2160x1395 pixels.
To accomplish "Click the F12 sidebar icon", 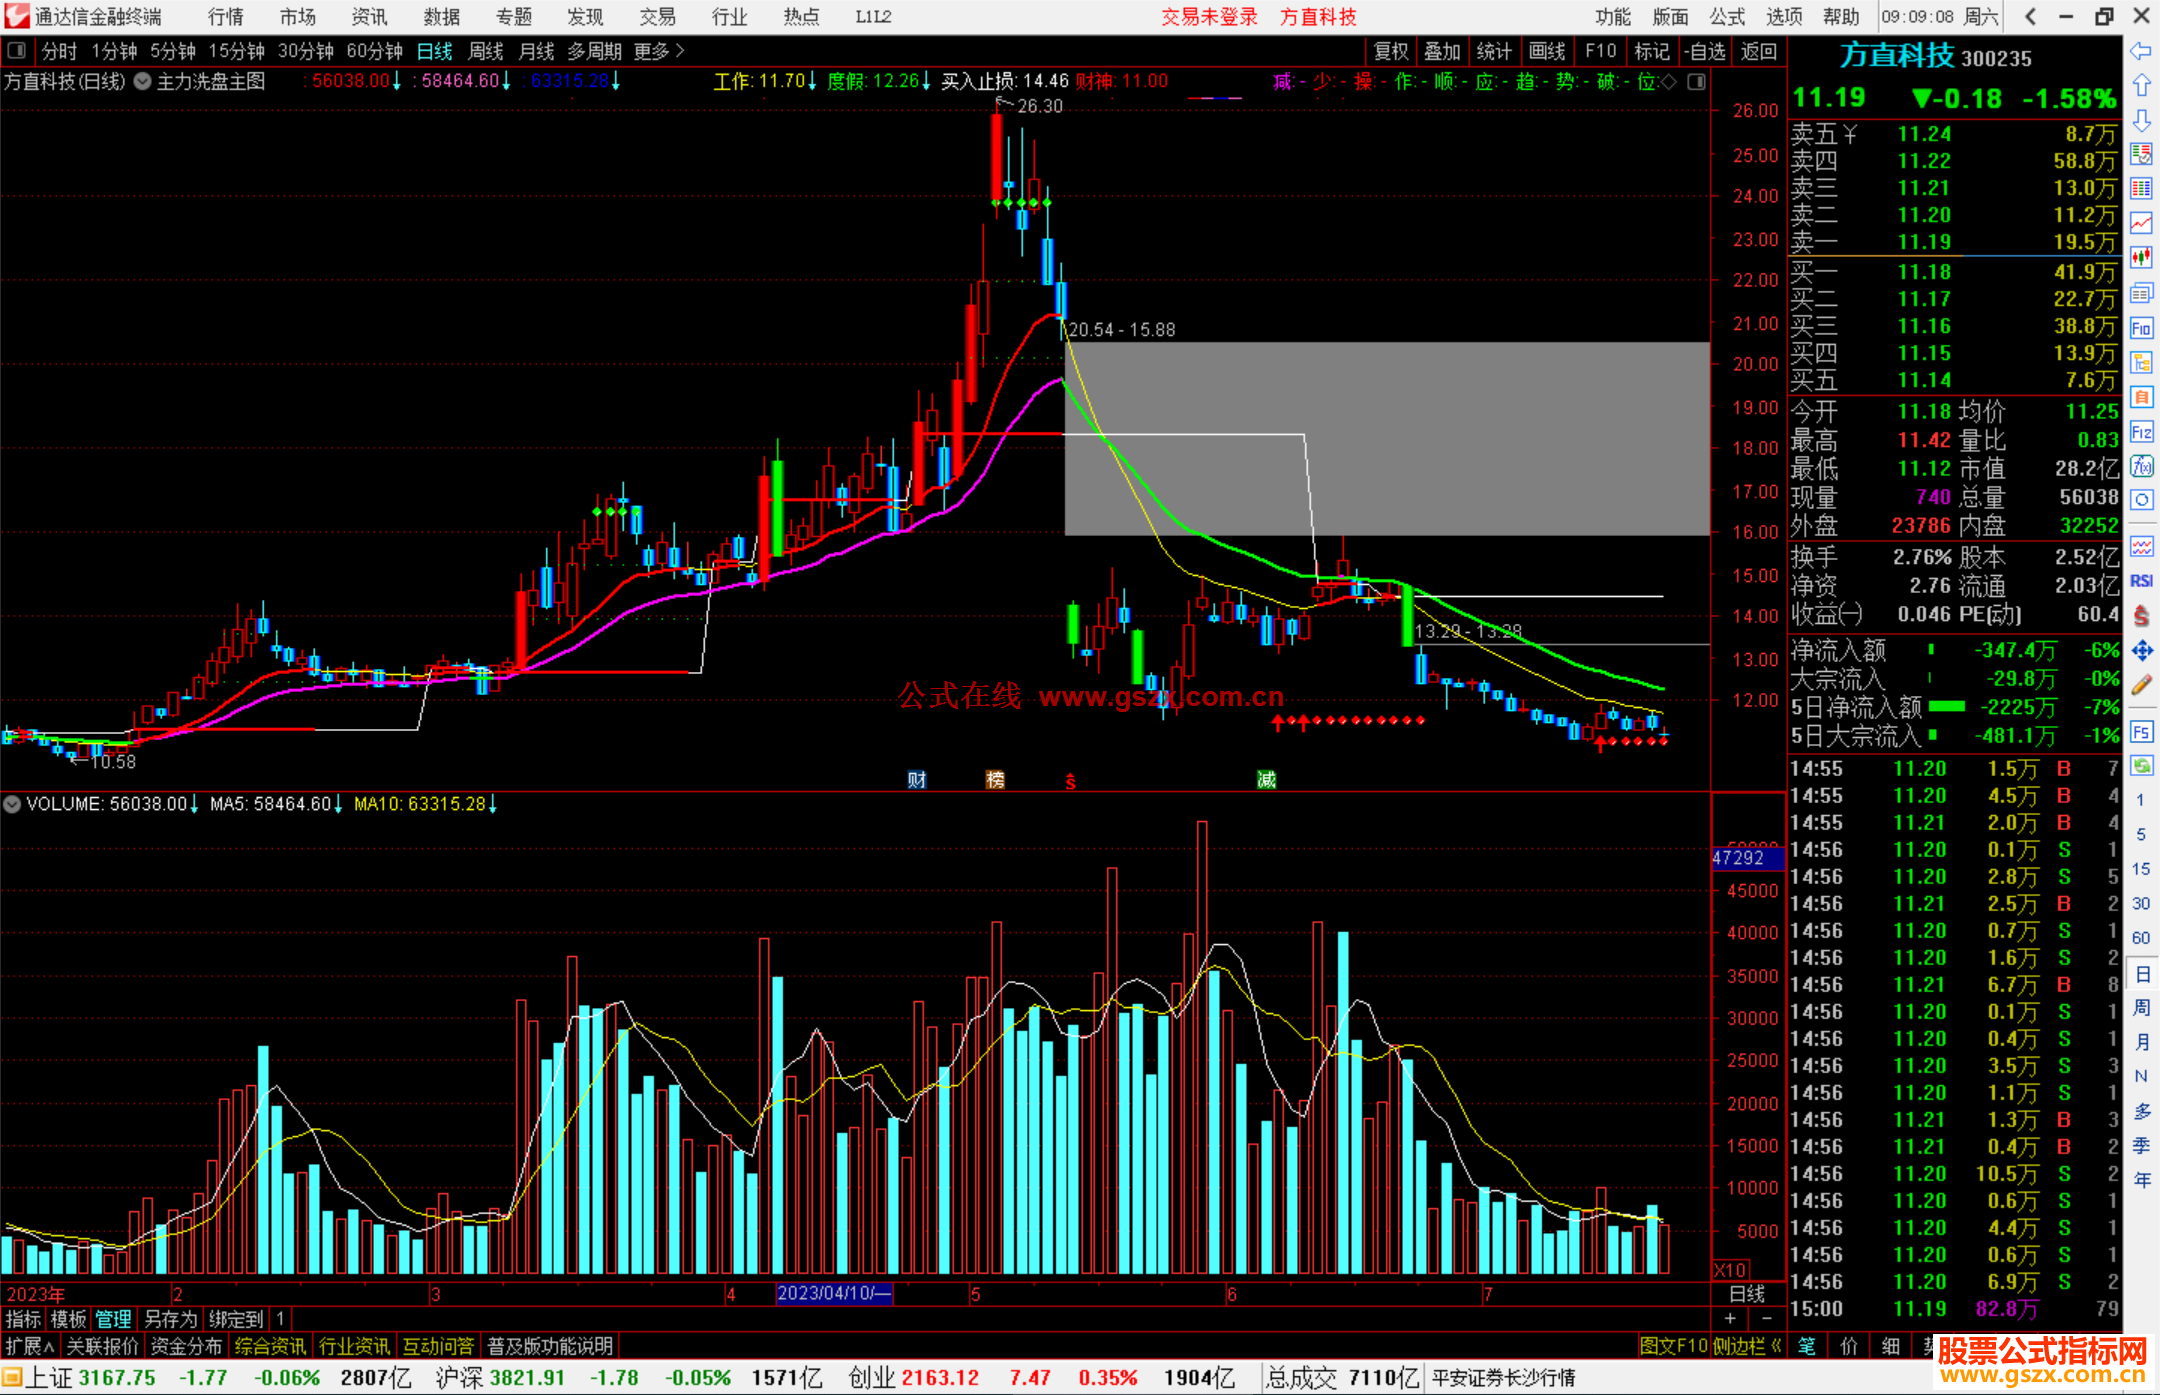I will 2141,432.
